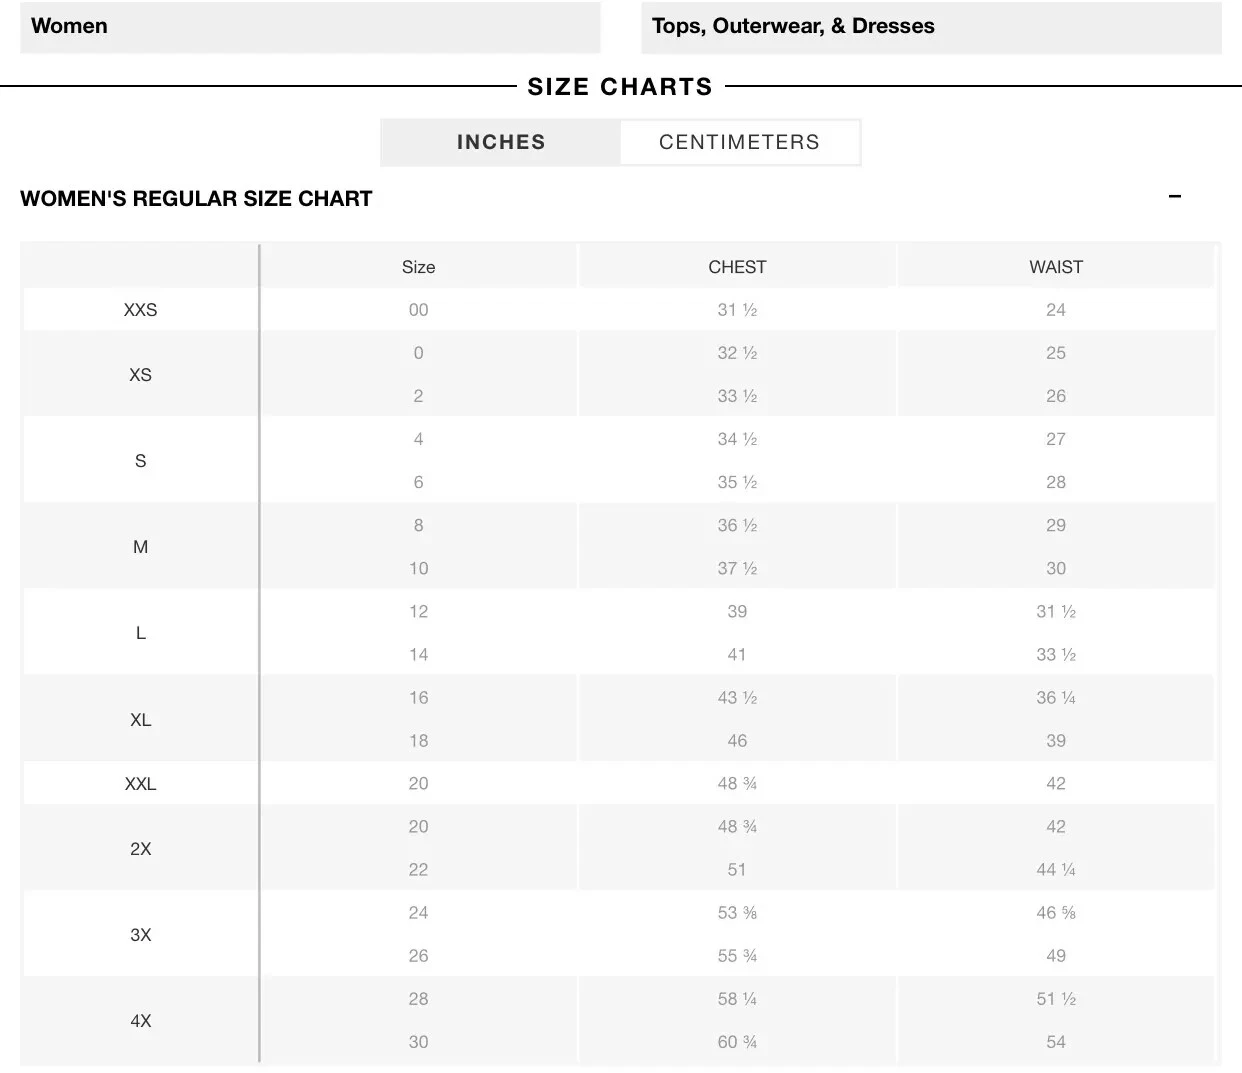The width and height of the screenshot is (1242, 1073).
Task: Open the Tops, Outerwear, & Dresses dropdown
Action: coord(930,27)
